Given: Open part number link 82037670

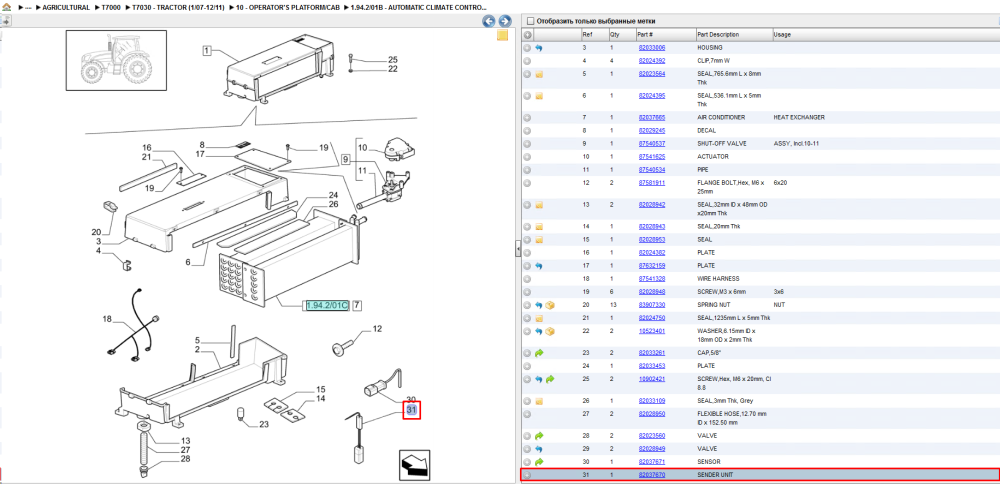Looking at the screenshot, I should pyautogui.click(x=652, y=475).
